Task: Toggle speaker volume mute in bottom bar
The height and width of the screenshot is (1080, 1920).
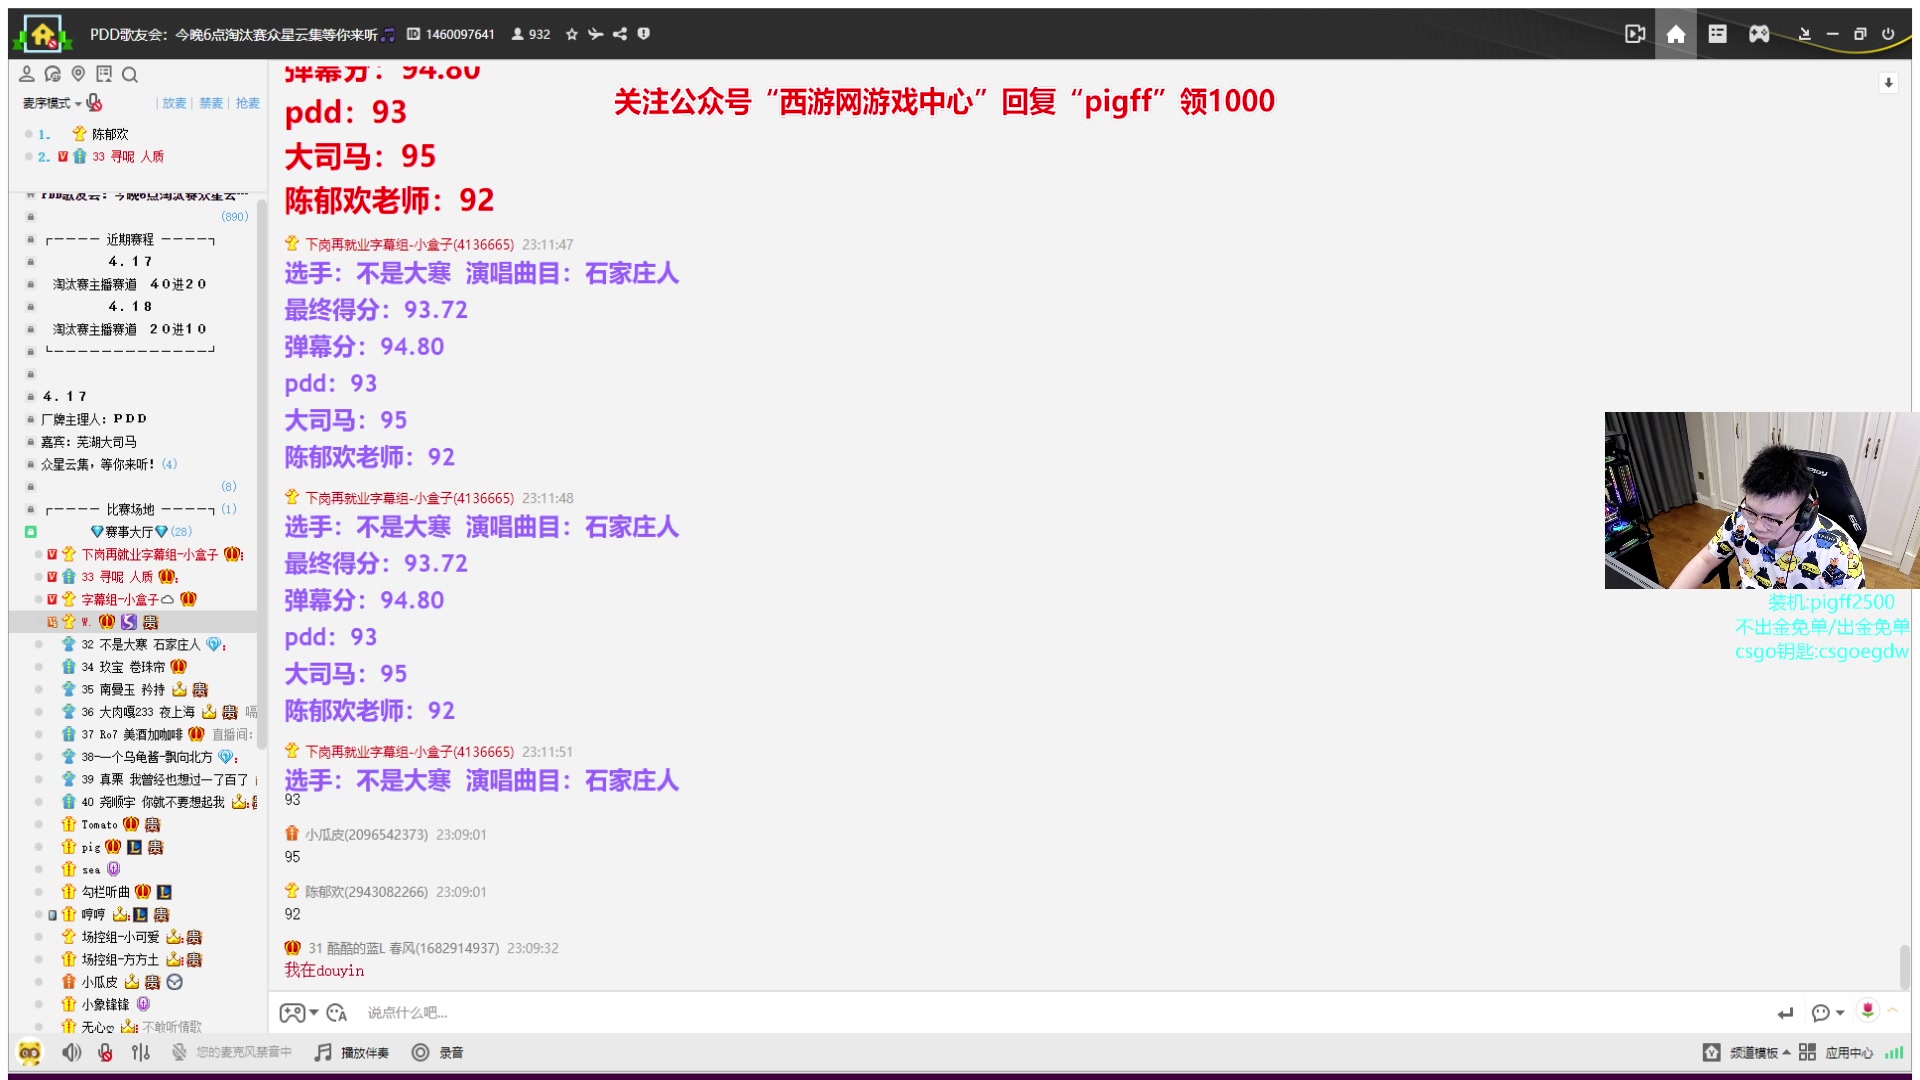Action: [72, 1052]
